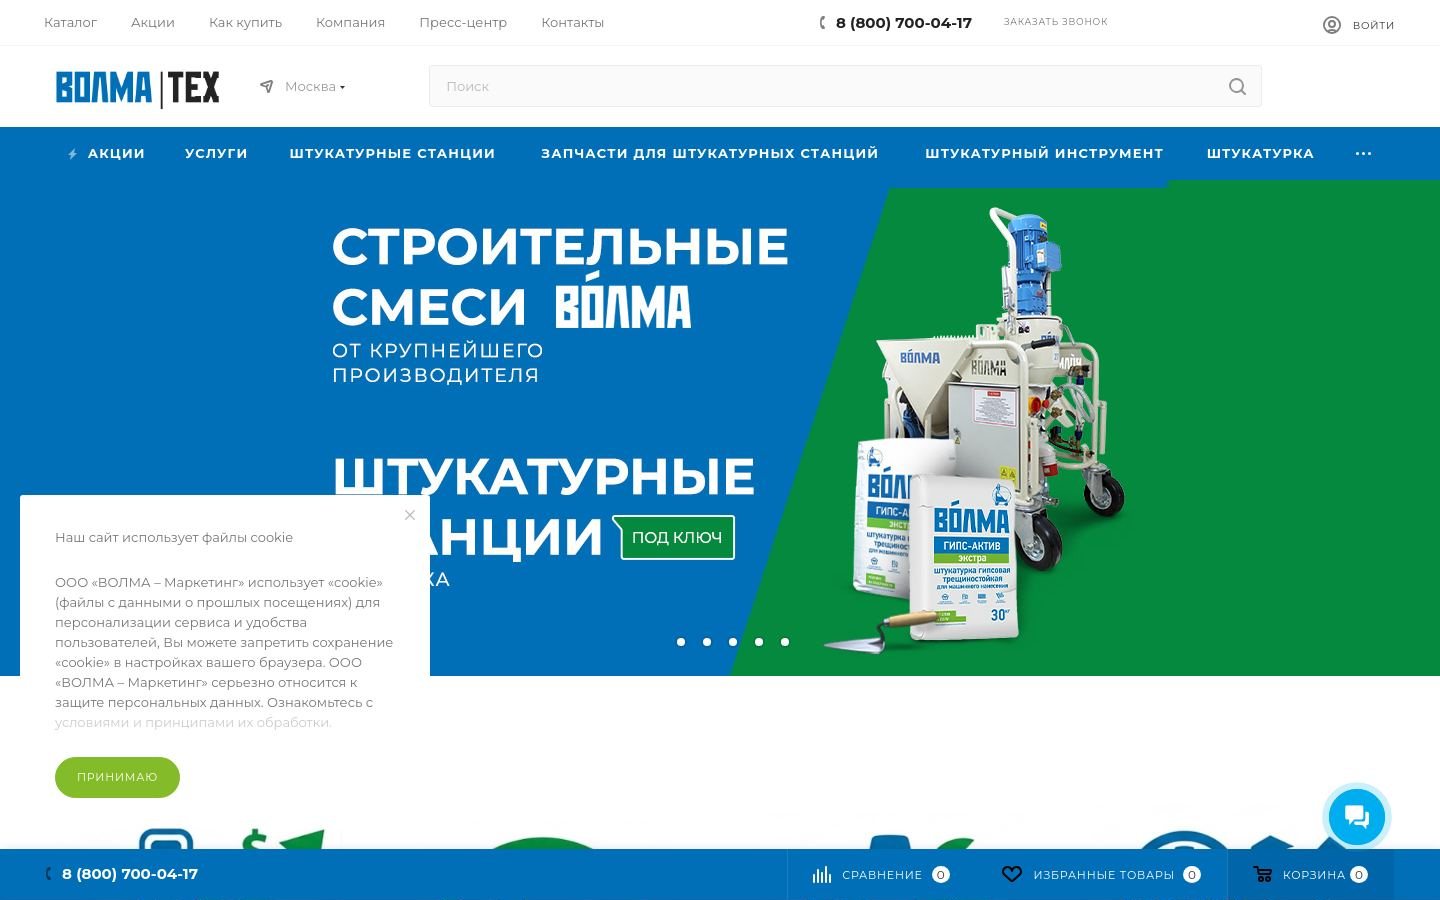Select the first banner slider dot
The width and height of the screenshot is (1440, 900).
pyautogui.click(x=681, y=642)
